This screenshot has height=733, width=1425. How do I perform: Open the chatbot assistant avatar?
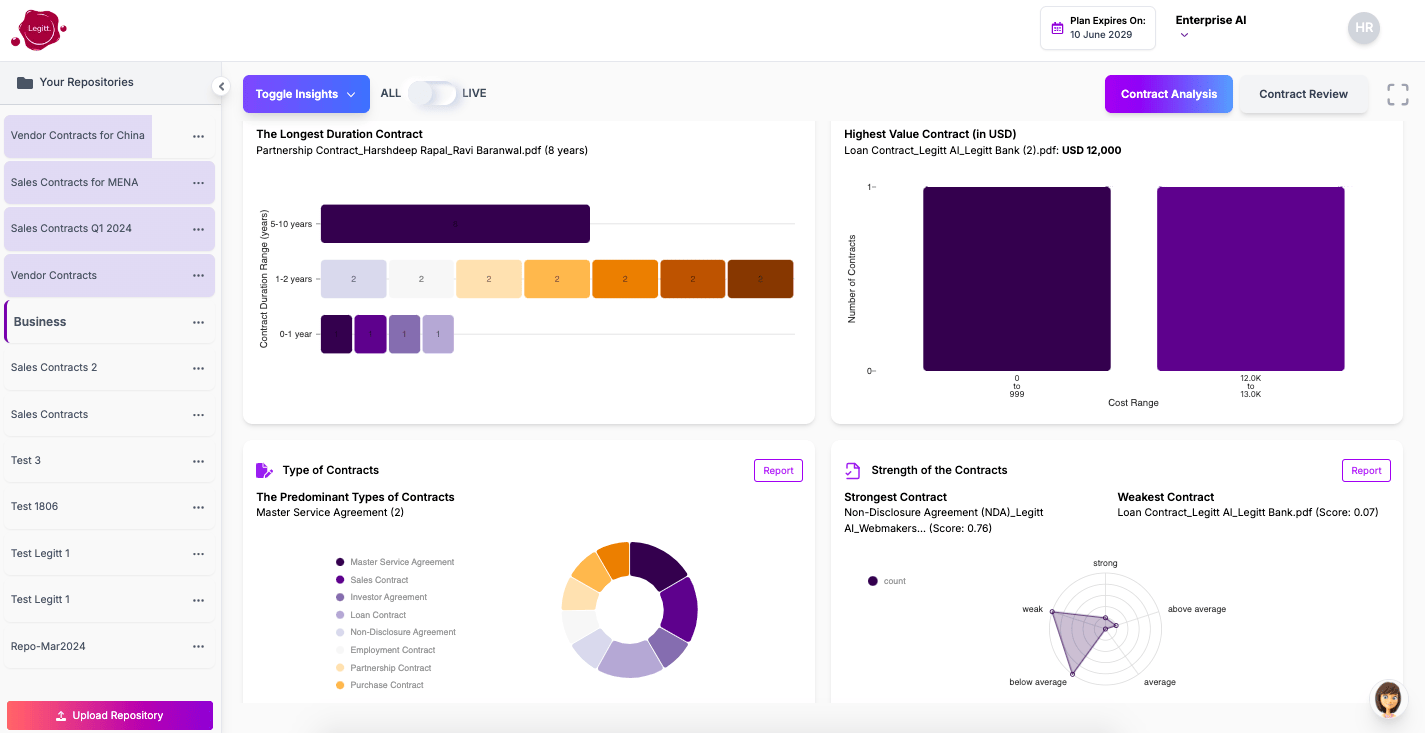point(1387,699)
